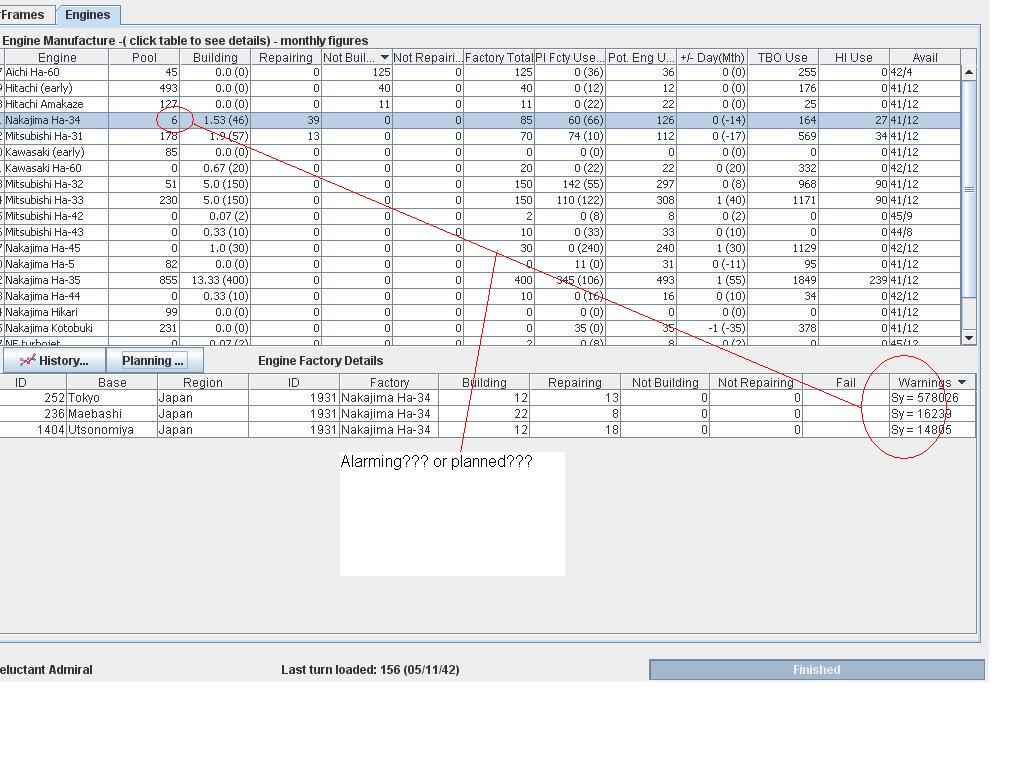Click sort arrow on Warnings column header
This screenshot has height=768, width=1024.
click(x=961, y=382)
